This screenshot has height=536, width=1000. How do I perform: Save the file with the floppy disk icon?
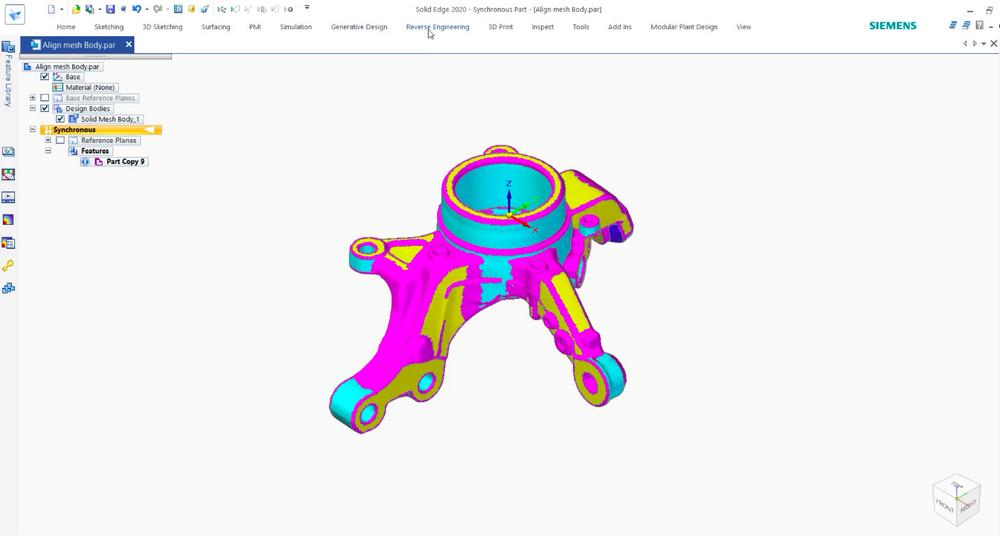tap(110, 9)
